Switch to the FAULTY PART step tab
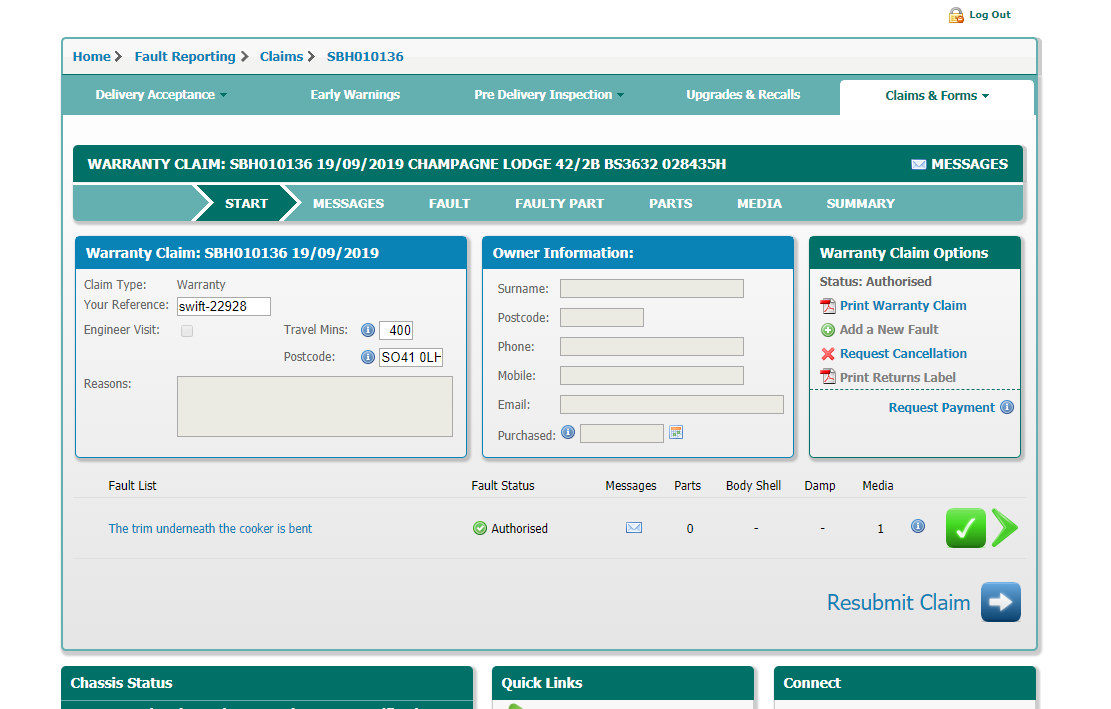1111x709 pixels. 559,203
